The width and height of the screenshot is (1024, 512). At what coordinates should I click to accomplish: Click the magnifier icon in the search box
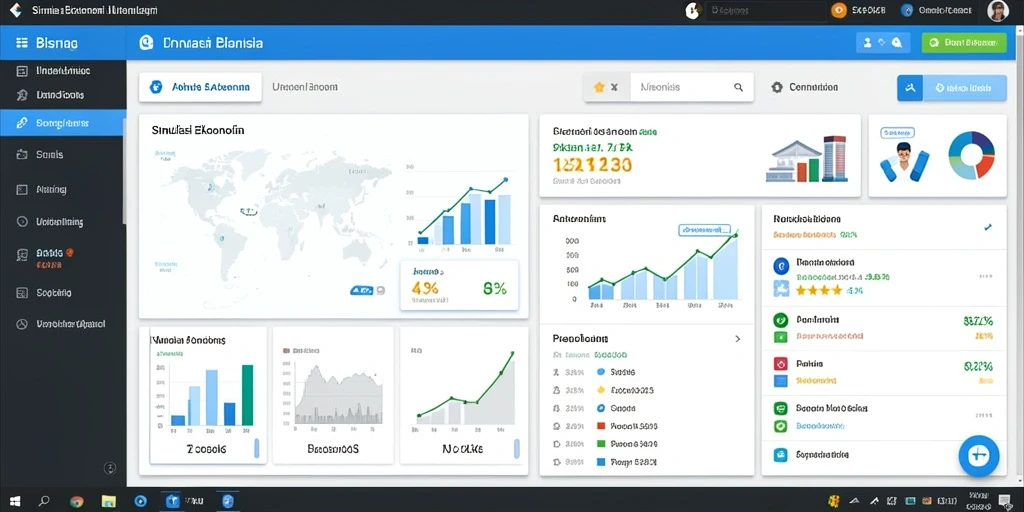739,87
